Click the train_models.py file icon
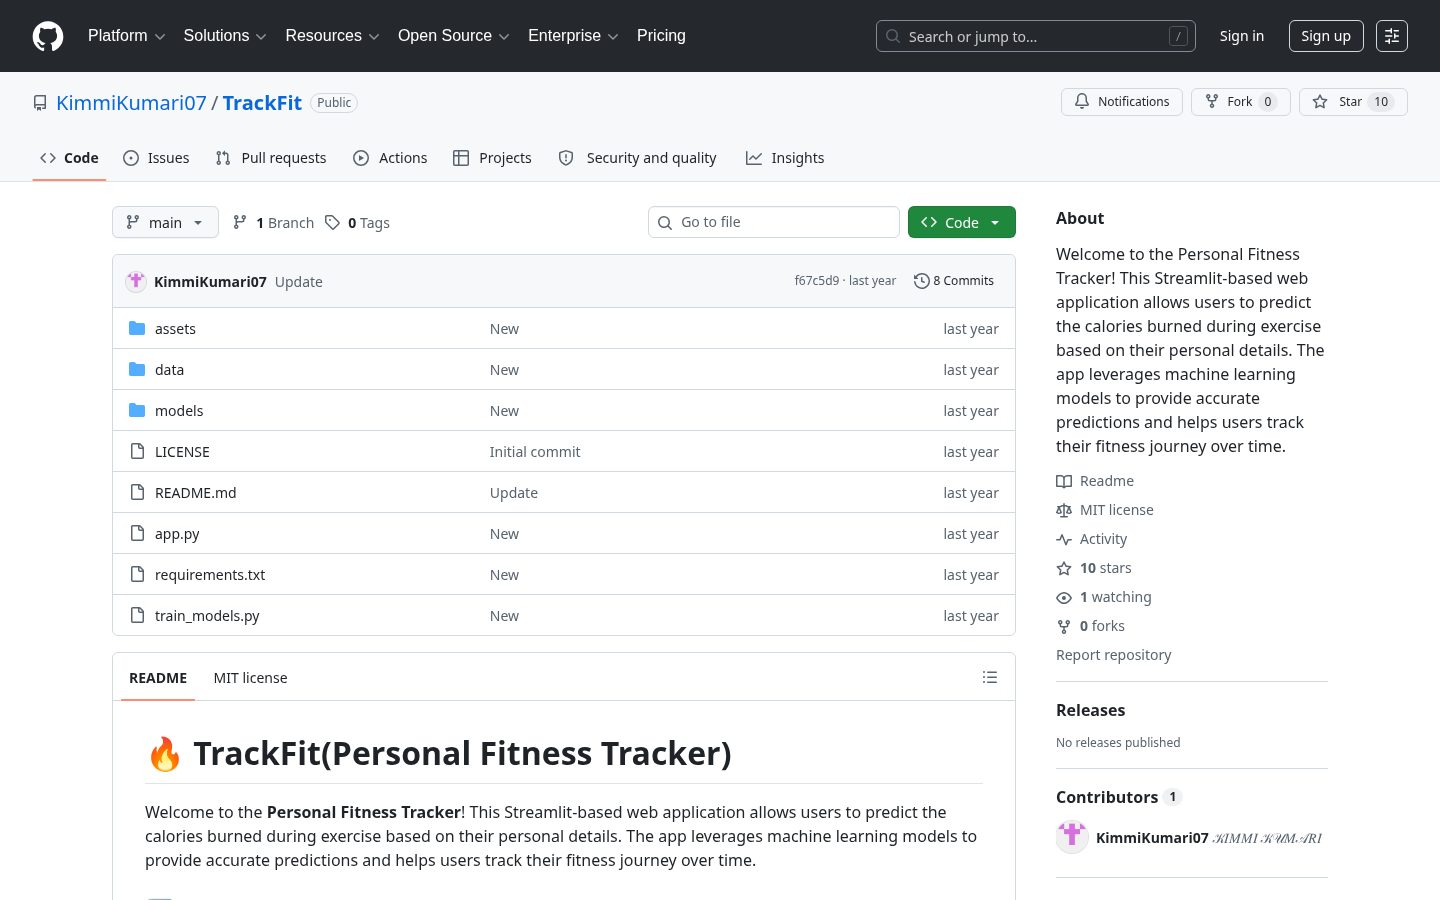 [x=137, y=615]
